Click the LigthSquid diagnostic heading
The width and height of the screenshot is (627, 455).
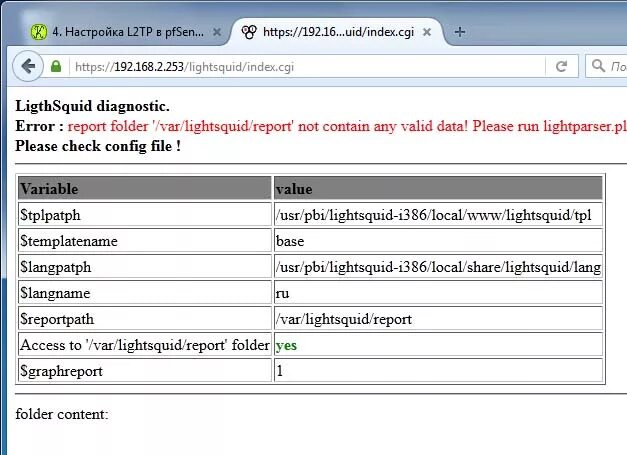pos(92,106)
